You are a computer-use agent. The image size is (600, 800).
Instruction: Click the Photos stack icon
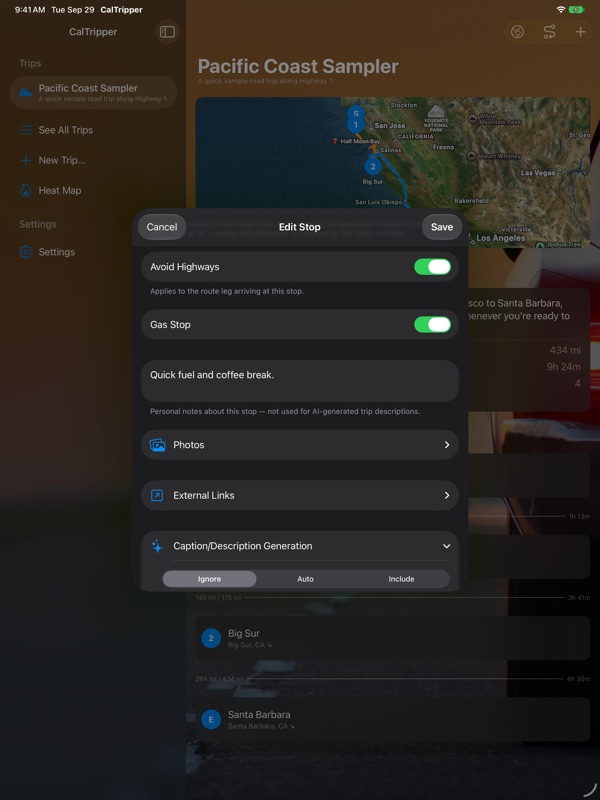point(157,445)
